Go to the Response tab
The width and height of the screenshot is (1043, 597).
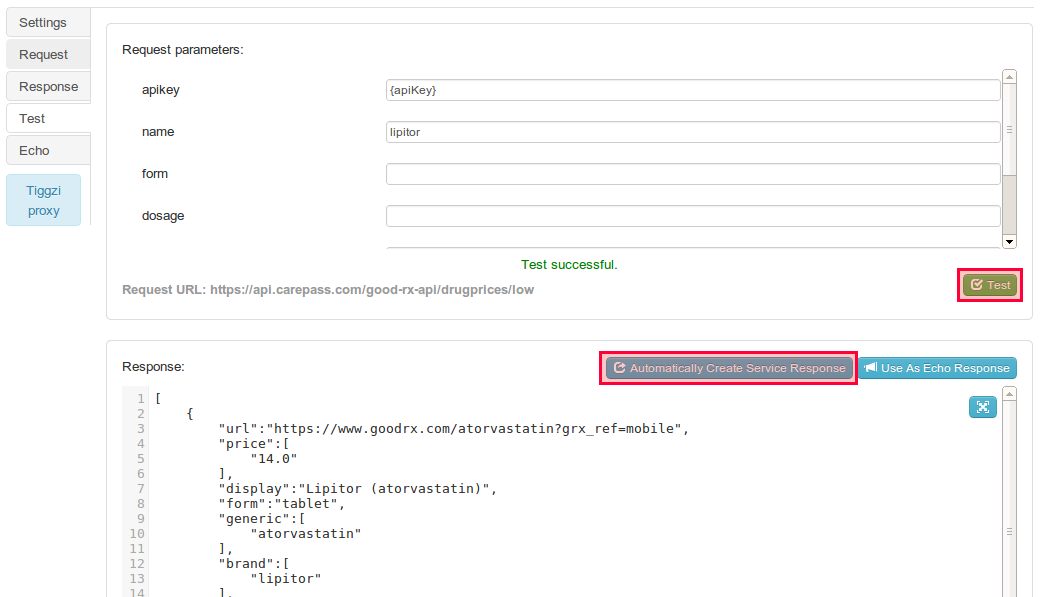[x=48, y=86]
